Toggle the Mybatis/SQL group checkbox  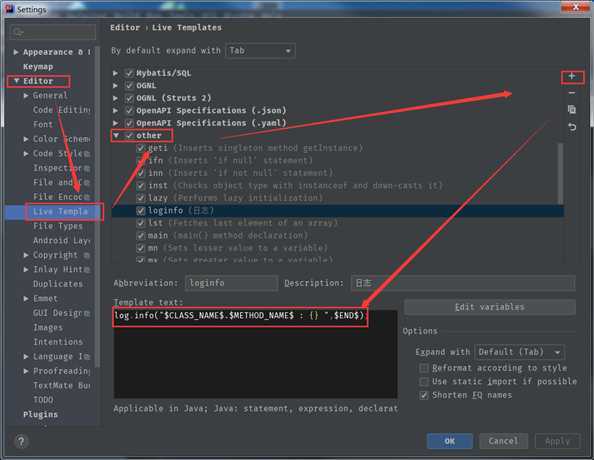point(129,73)
